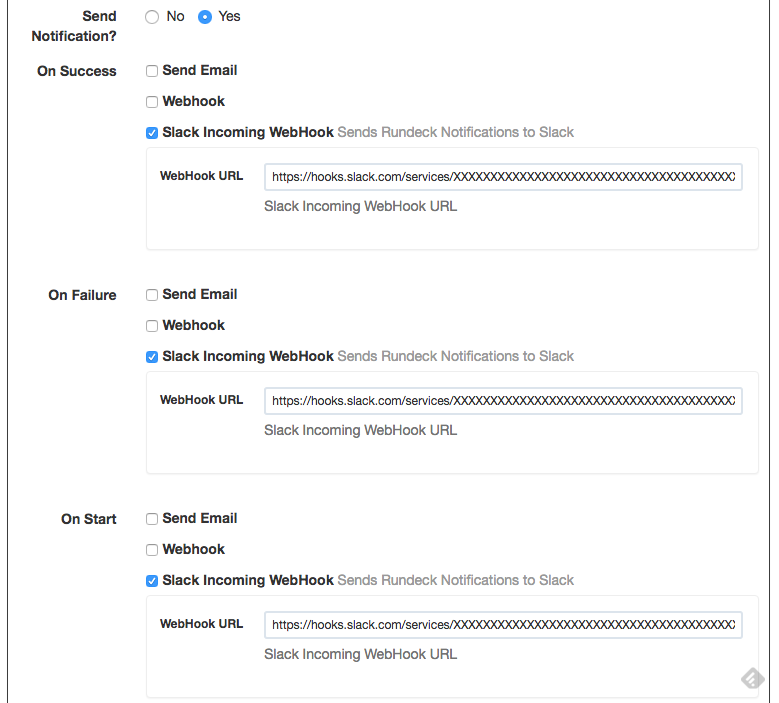Viewport: 779px width, 703px height.
Task: Uncheck Slack Incoming WebHook checkbox under On Start
Action: tap(152, 581)
